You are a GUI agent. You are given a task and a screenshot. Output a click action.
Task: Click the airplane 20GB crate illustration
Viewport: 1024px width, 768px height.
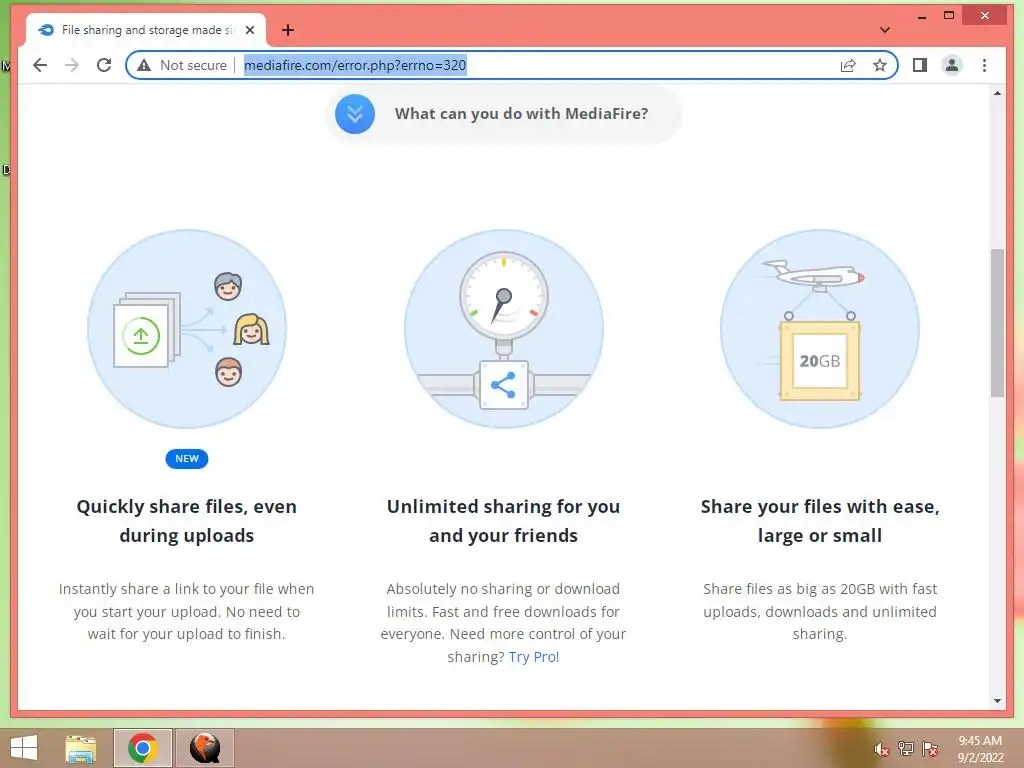click(x=820, y=328)
